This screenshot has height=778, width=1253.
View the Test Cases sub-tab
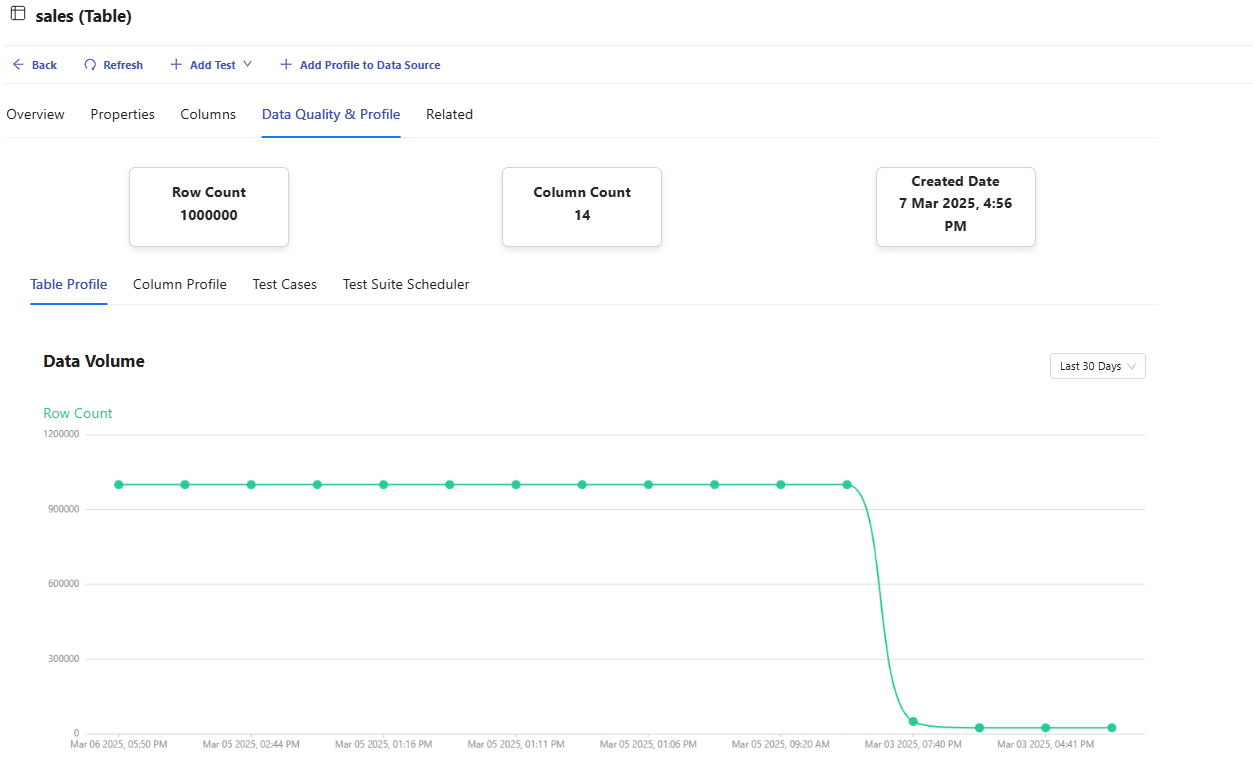coord(284,284)
